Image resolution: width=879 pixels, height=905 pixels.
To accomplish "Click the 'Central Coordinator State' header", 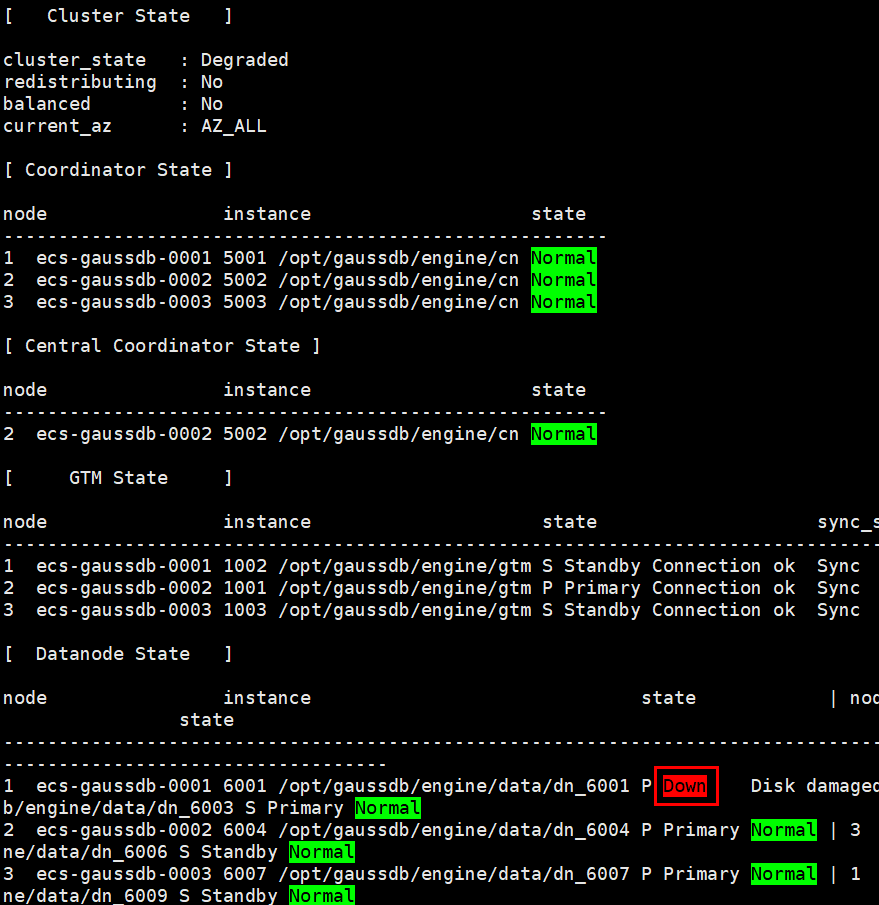I will pyautogui.click(x=162, y=346).
